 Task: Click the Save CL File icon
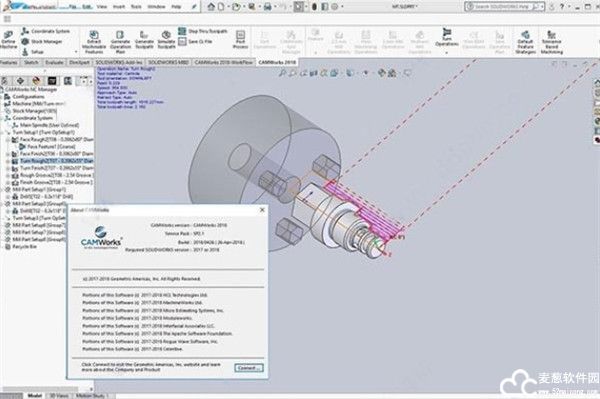195,41
